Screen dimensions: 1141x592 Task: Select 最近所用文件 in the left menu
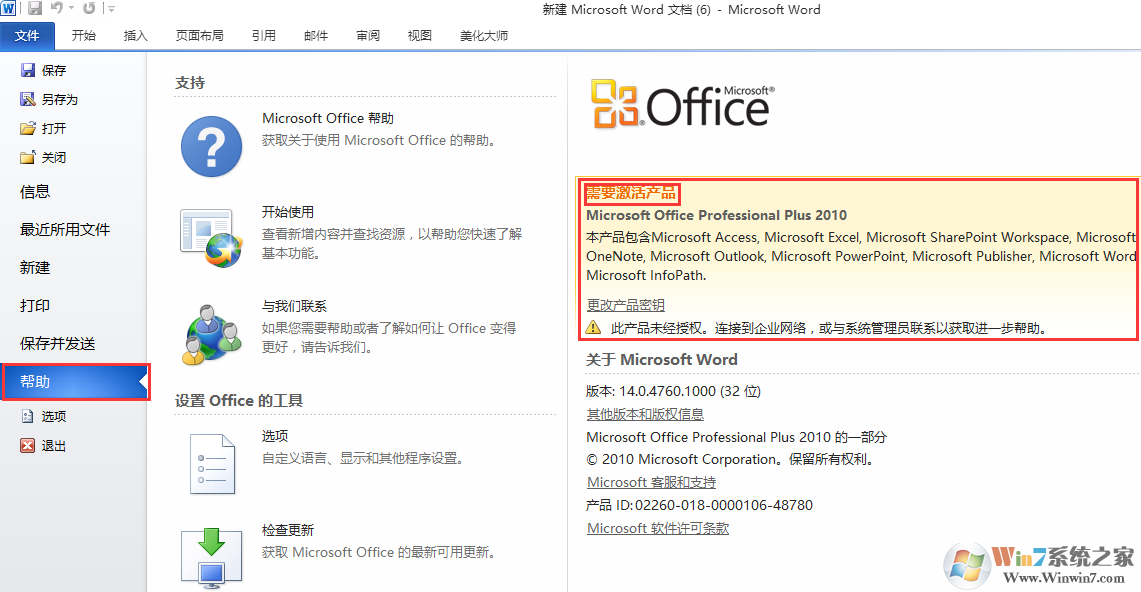click(x=65, y=230)
